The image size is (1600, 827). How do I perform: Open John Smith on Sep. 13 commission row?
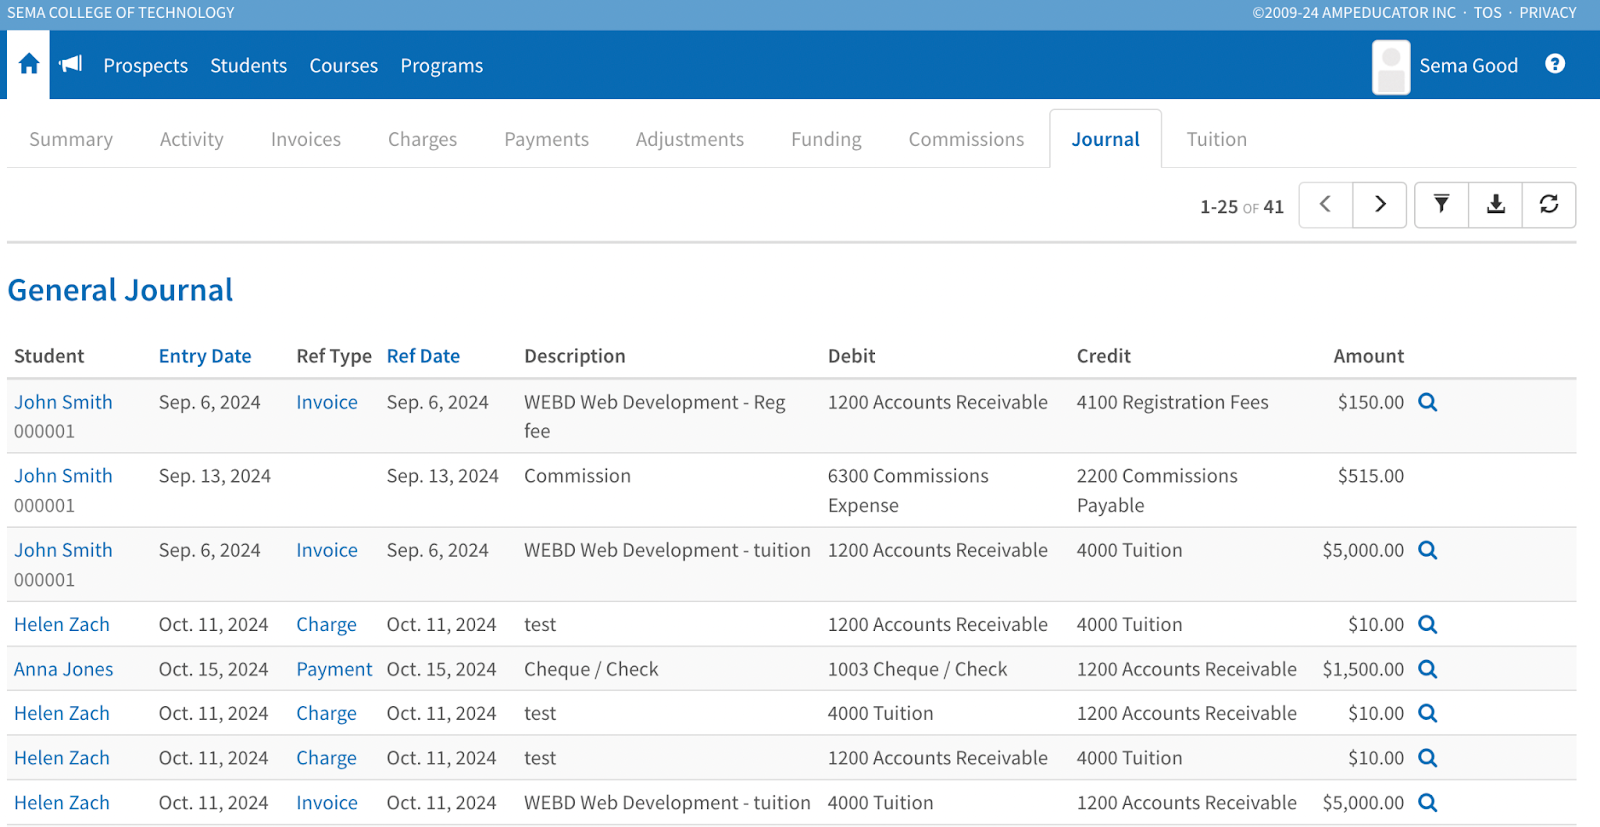63,476
